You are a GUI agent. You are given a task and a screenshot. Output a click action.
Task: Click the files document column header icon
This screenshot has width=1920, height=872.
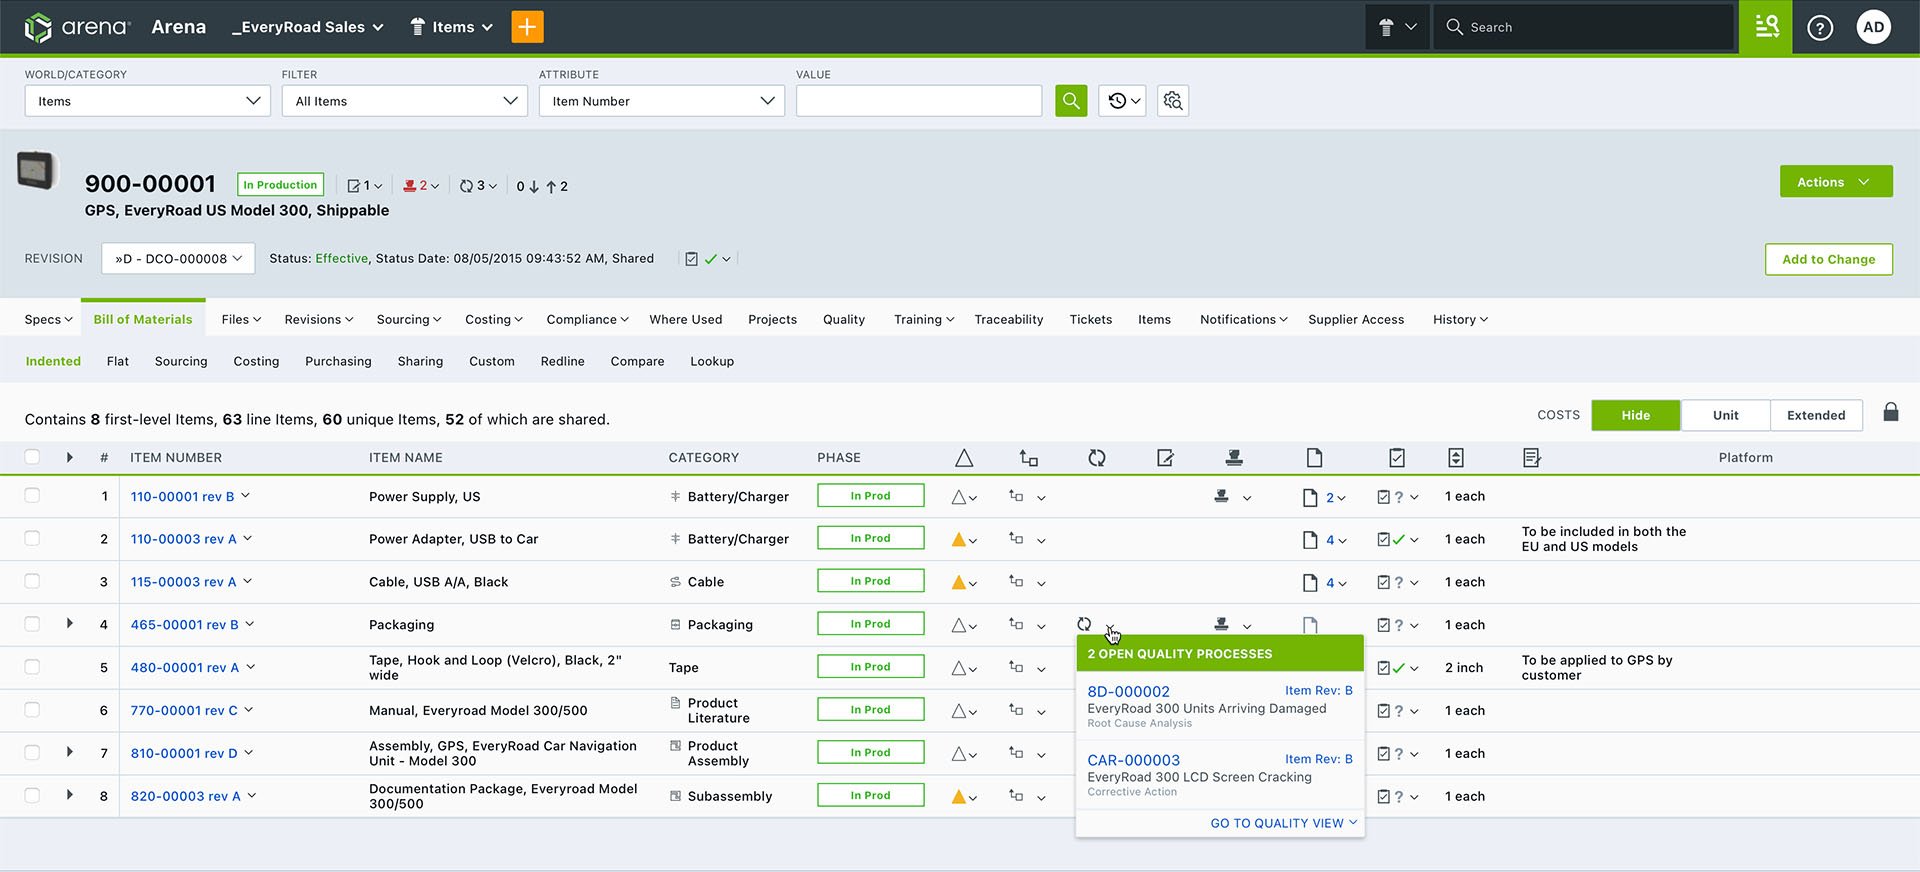click(x=1314, y=458)
